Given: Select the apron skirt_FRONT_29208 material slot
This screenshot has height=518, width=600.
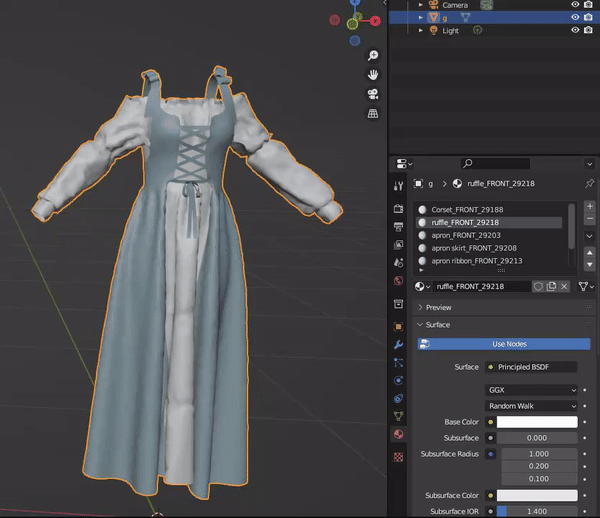Looking at the screenshot, I should pyautogui.click(x=473, y=247).
